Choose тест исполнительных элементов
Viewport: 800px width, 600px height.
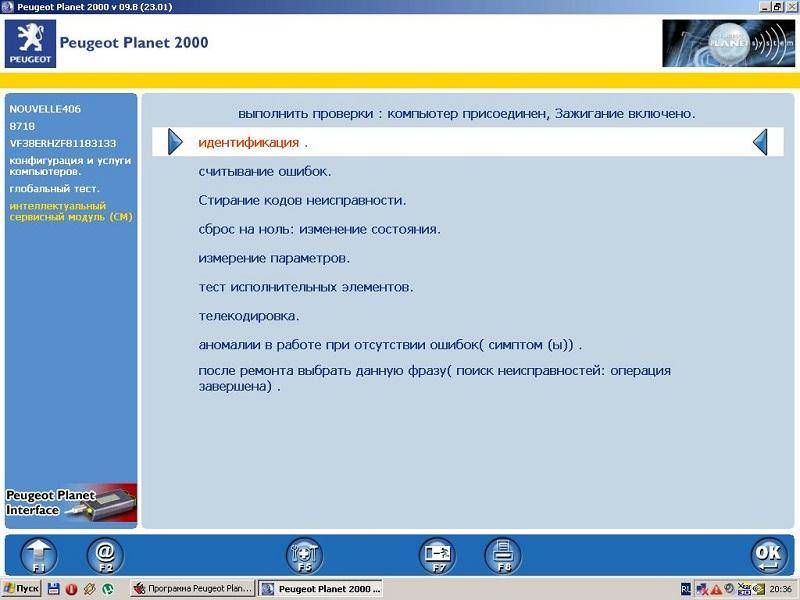point(306,287)
